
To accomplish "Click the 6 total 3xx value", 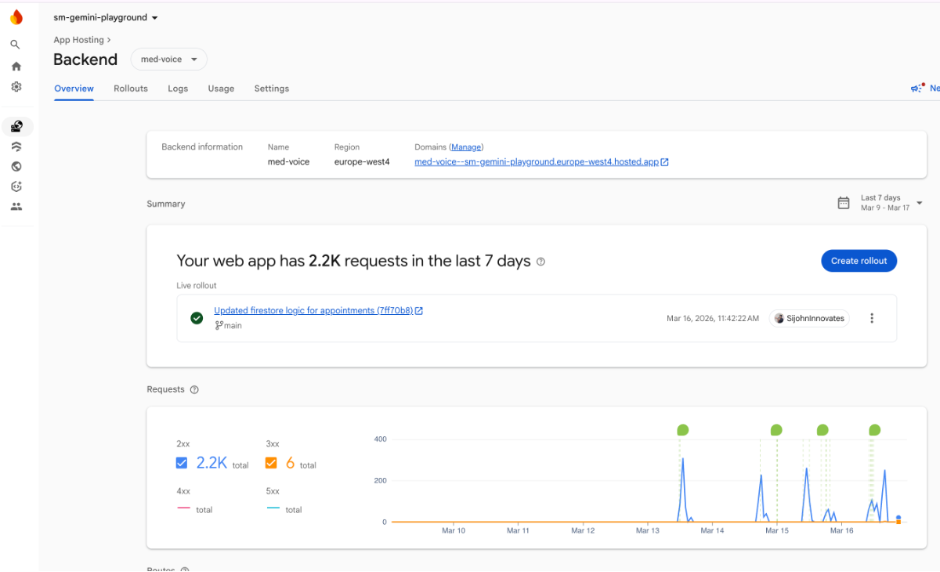I will [x=290, y=463].
